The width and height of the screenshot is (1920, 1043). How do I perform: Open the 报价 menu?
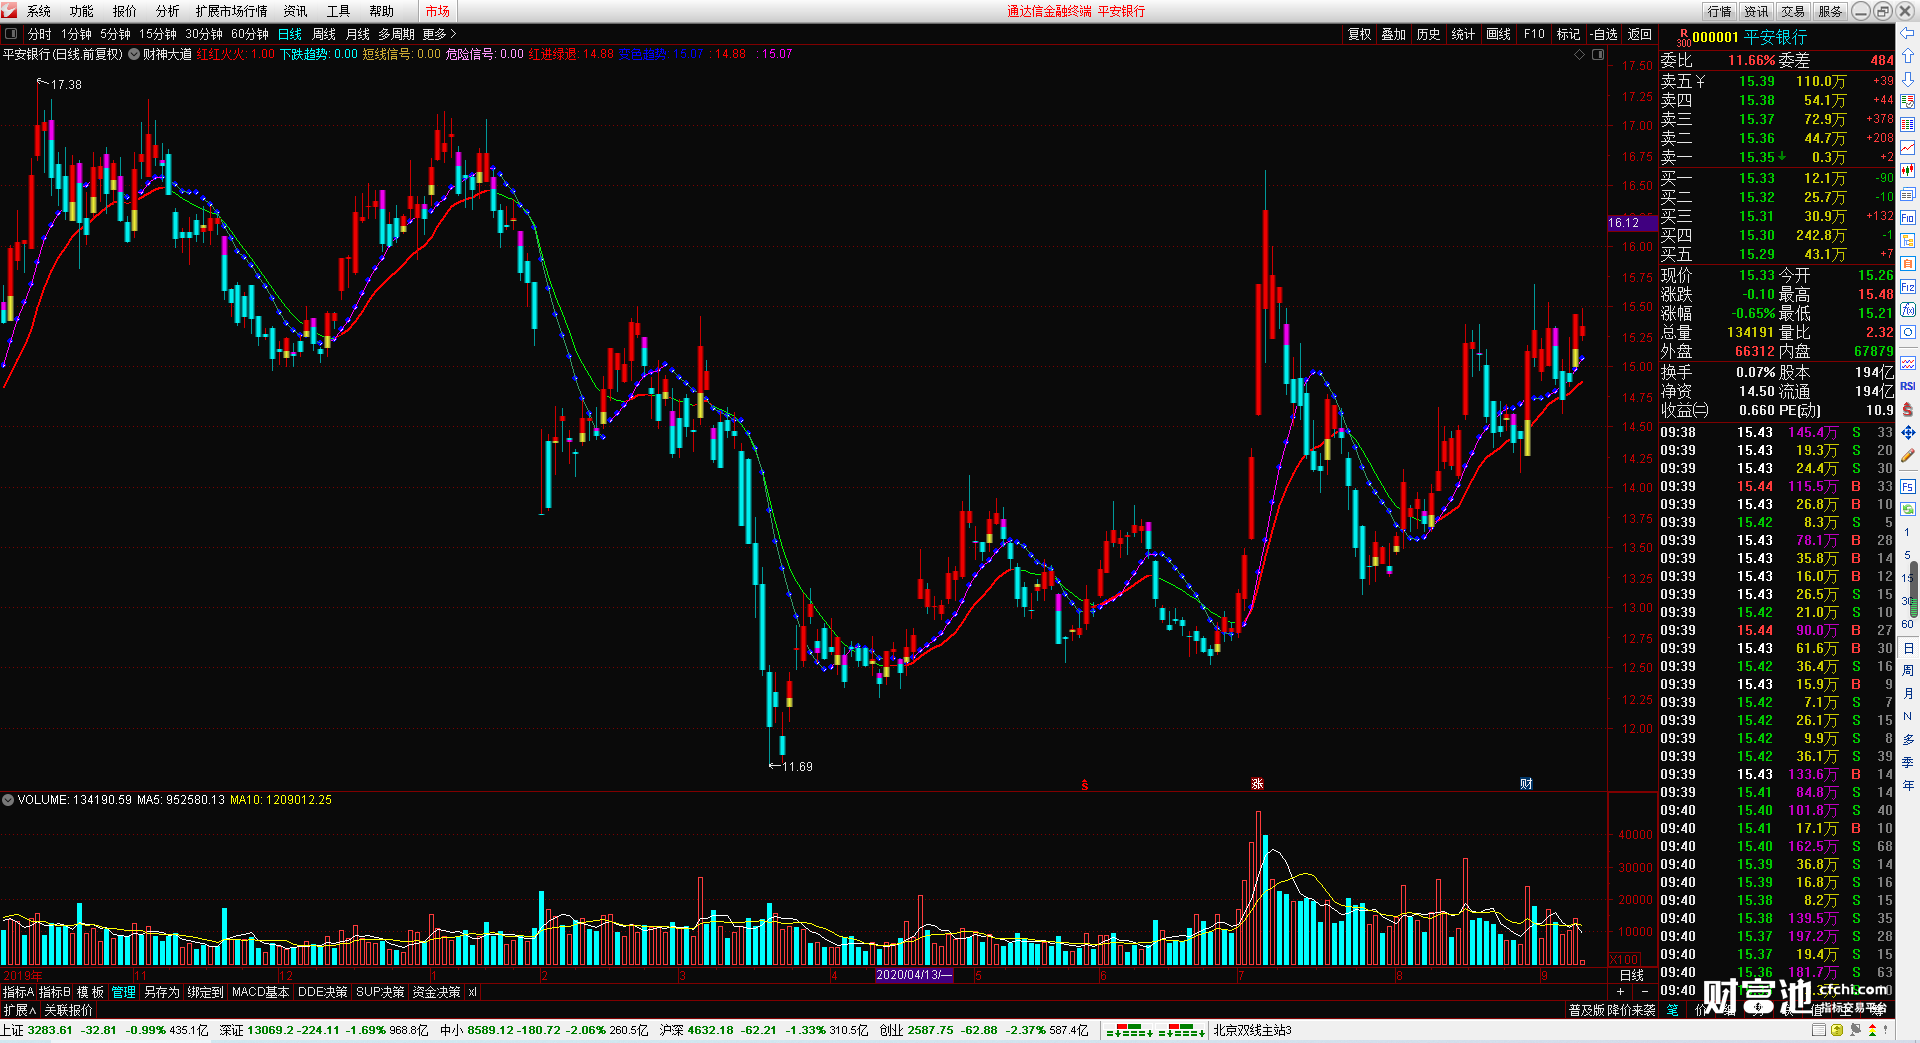(x=125, y=11)
